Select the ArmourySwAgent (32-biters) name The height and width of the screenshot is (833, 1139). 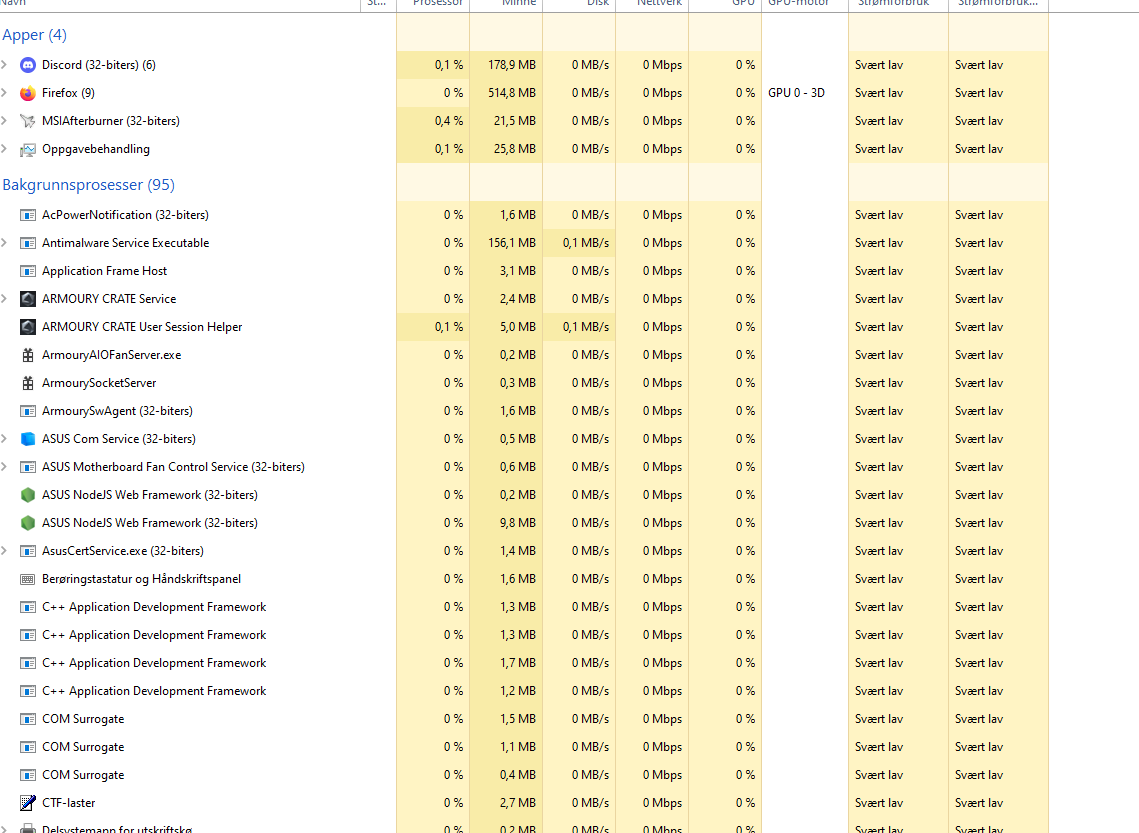point(118,411)
